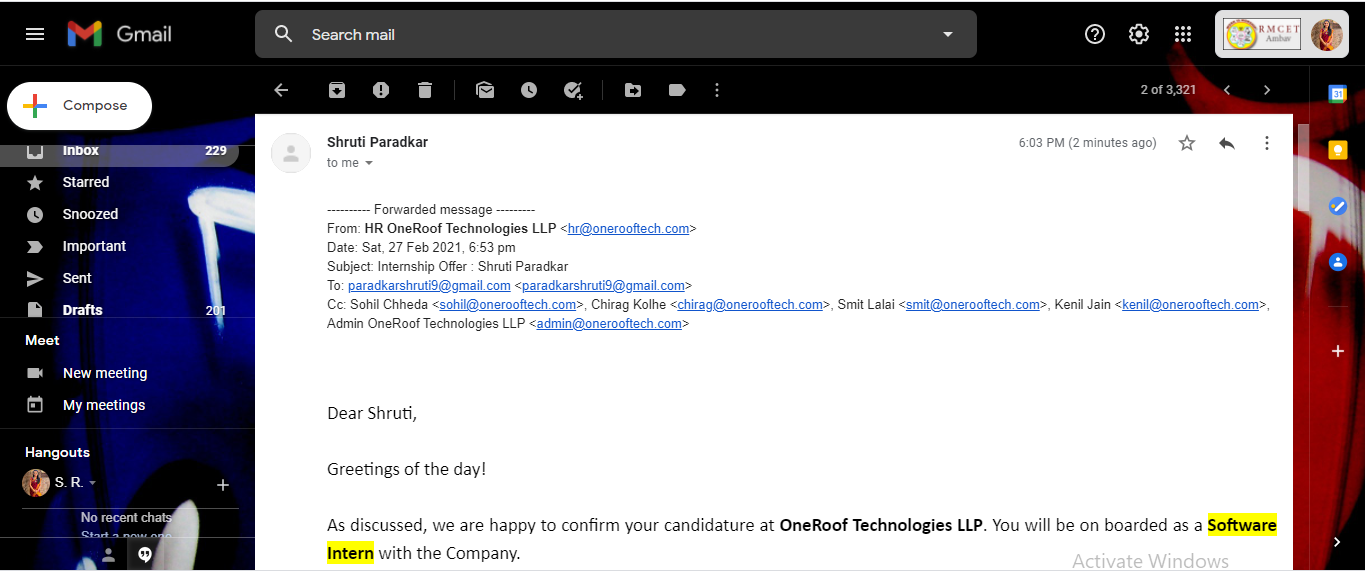Open Google Calendar in the side panel

tap(1337, 93)
